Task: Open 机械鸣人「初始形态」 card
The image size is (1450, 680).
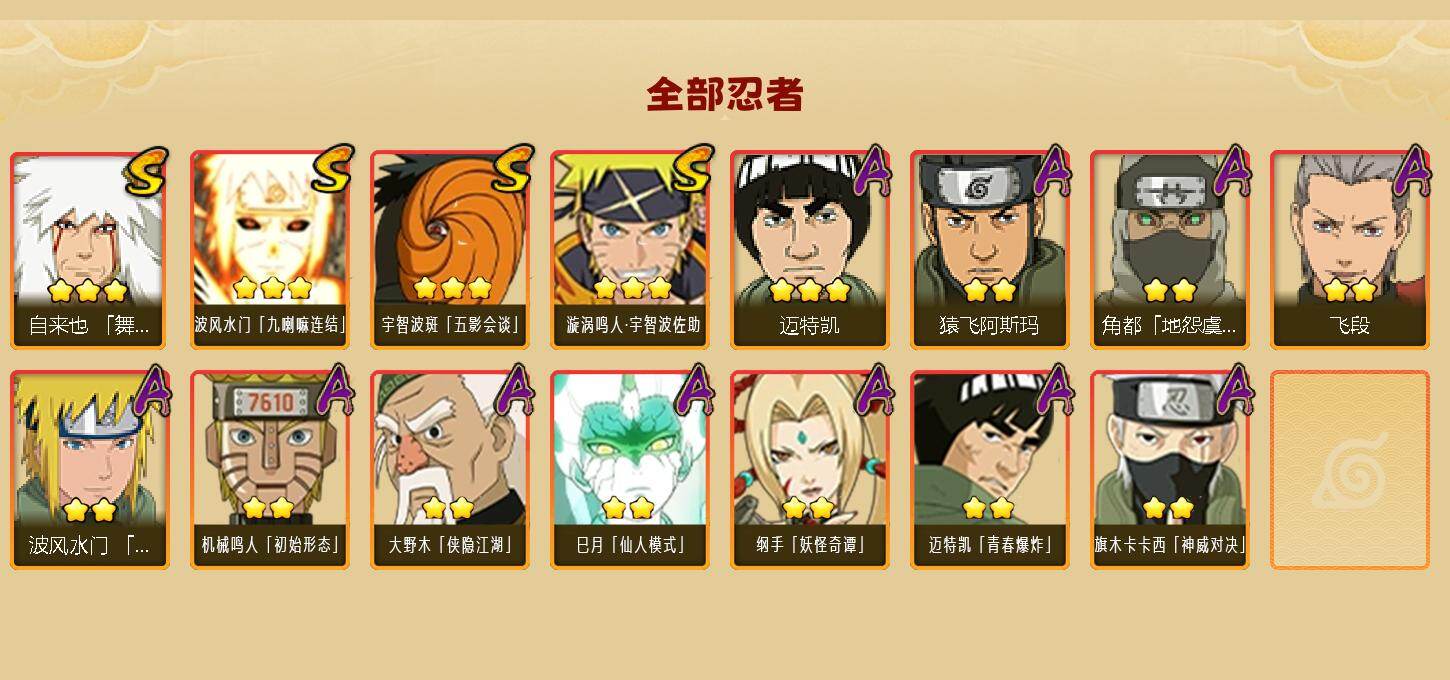Action: (270, 470)
